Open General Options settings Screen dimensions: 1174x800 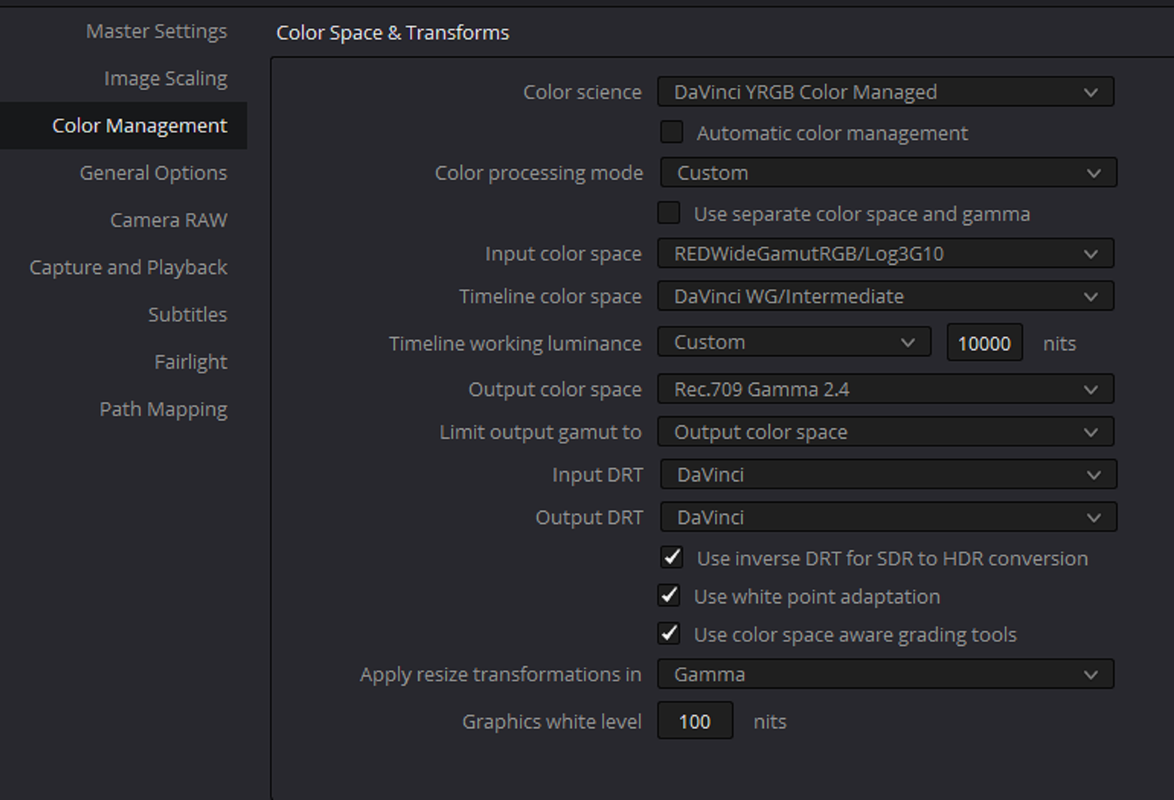(153, 173)
